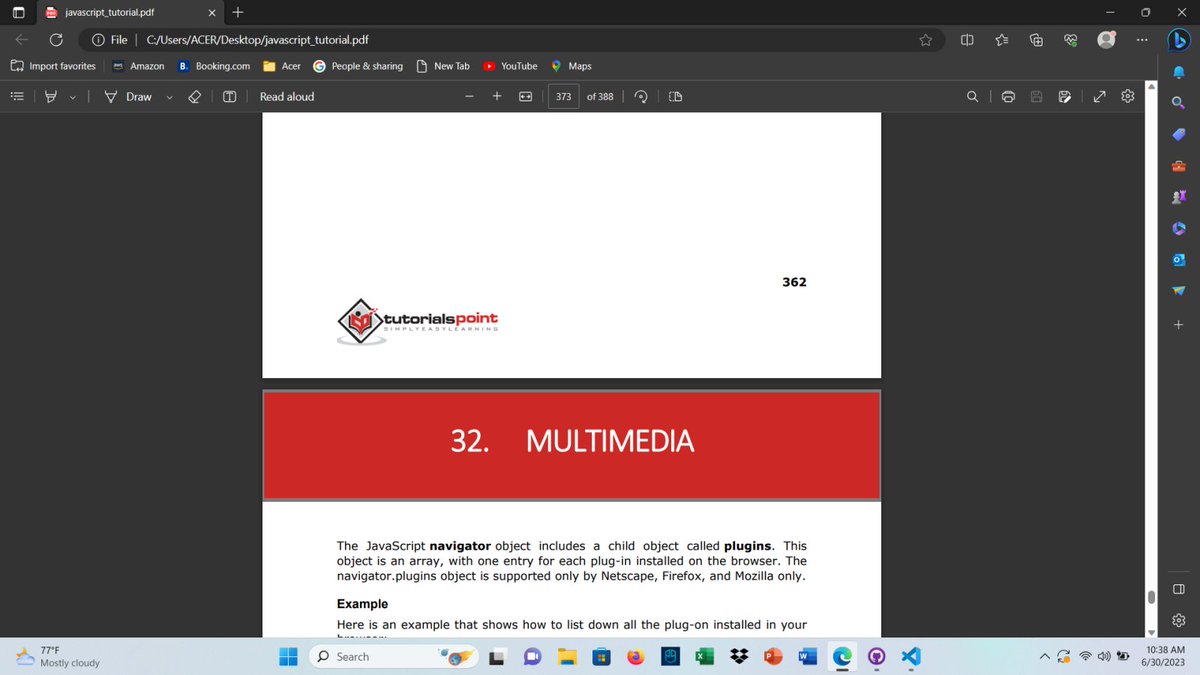
Task: Enable split screen view
Action: click(967, 40)
